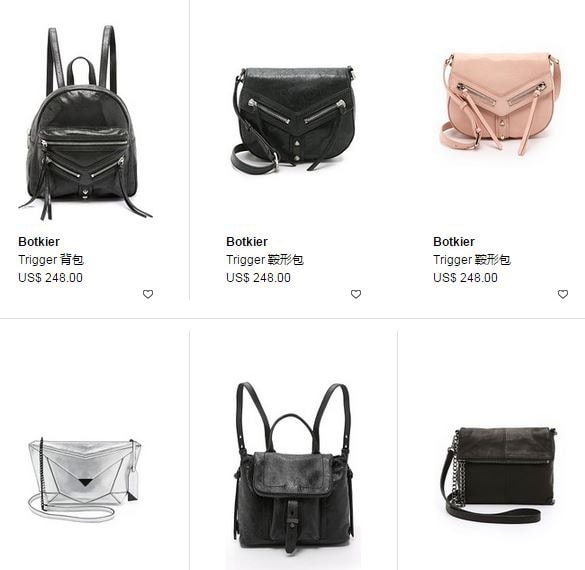Click Trigger 鞍形包 title under black saddle bag
This screenshot has width=585, height=570.
click(265, 260)
